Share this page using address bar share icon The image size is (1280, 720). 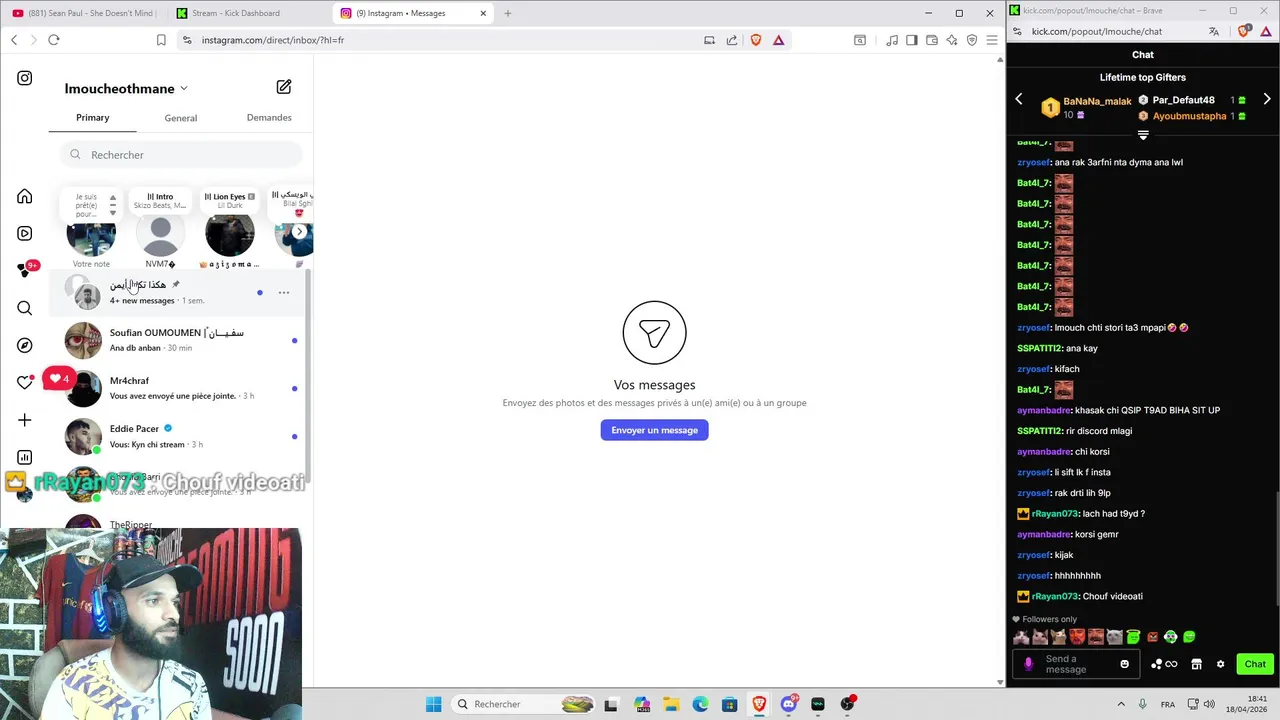tap(732, 40)
